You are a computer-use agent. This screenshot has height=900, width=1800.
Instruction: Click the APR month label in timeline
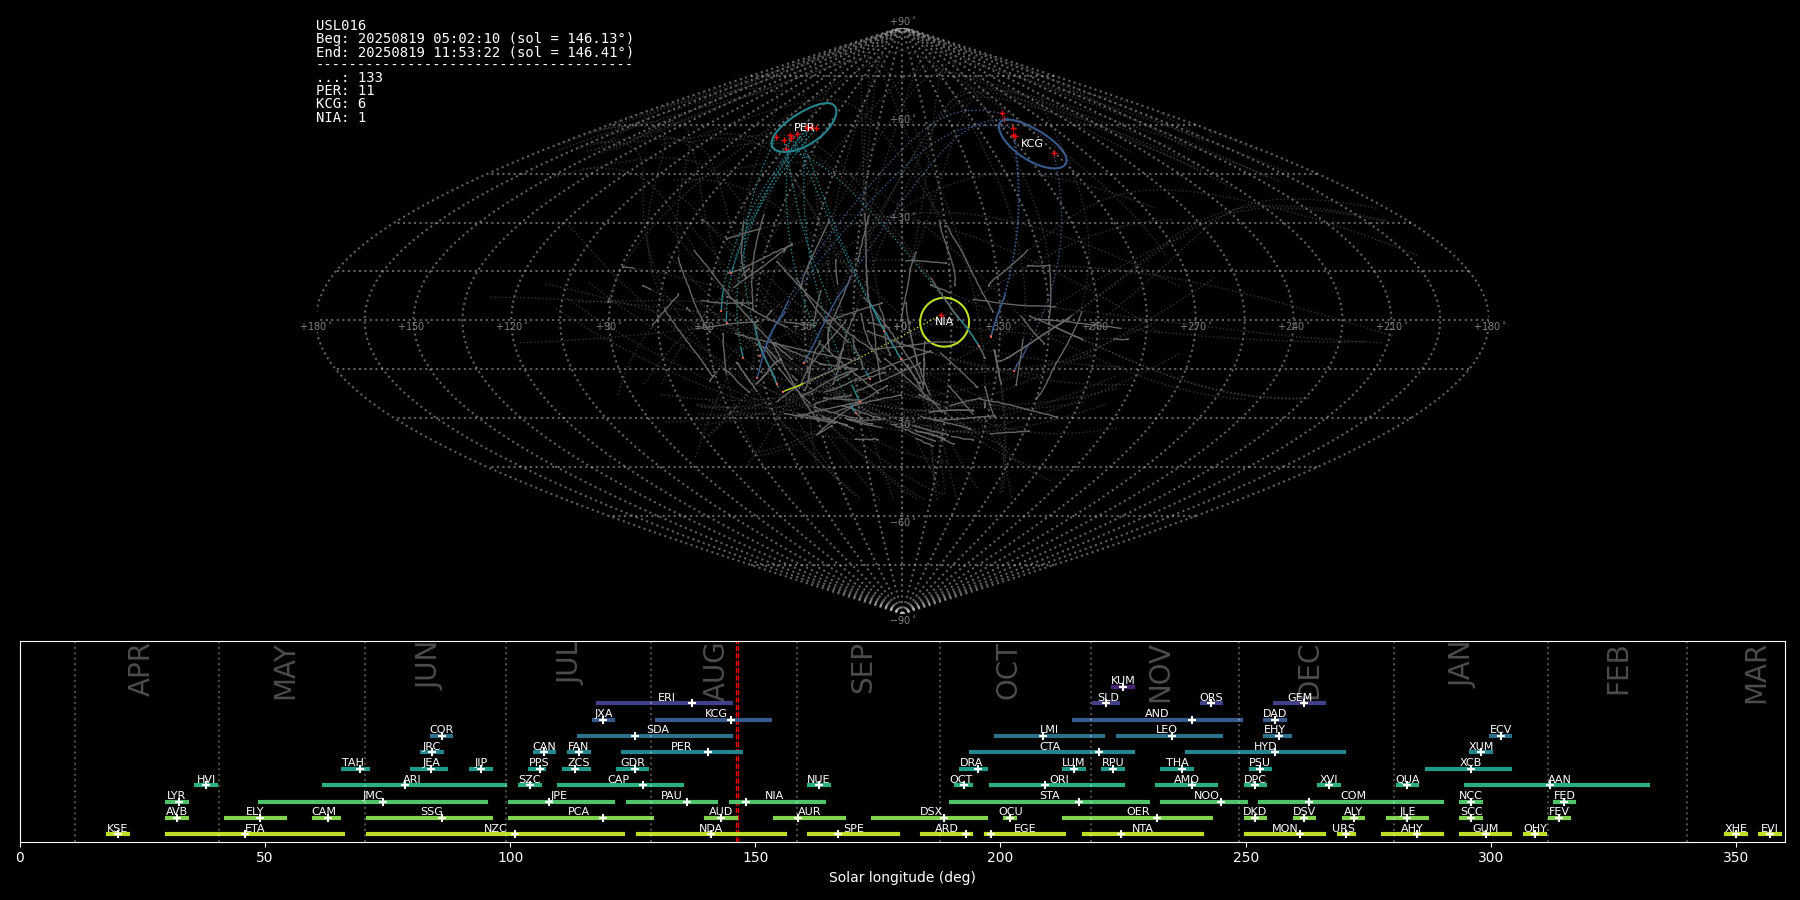pyautogui.click(x=139, y=670)
